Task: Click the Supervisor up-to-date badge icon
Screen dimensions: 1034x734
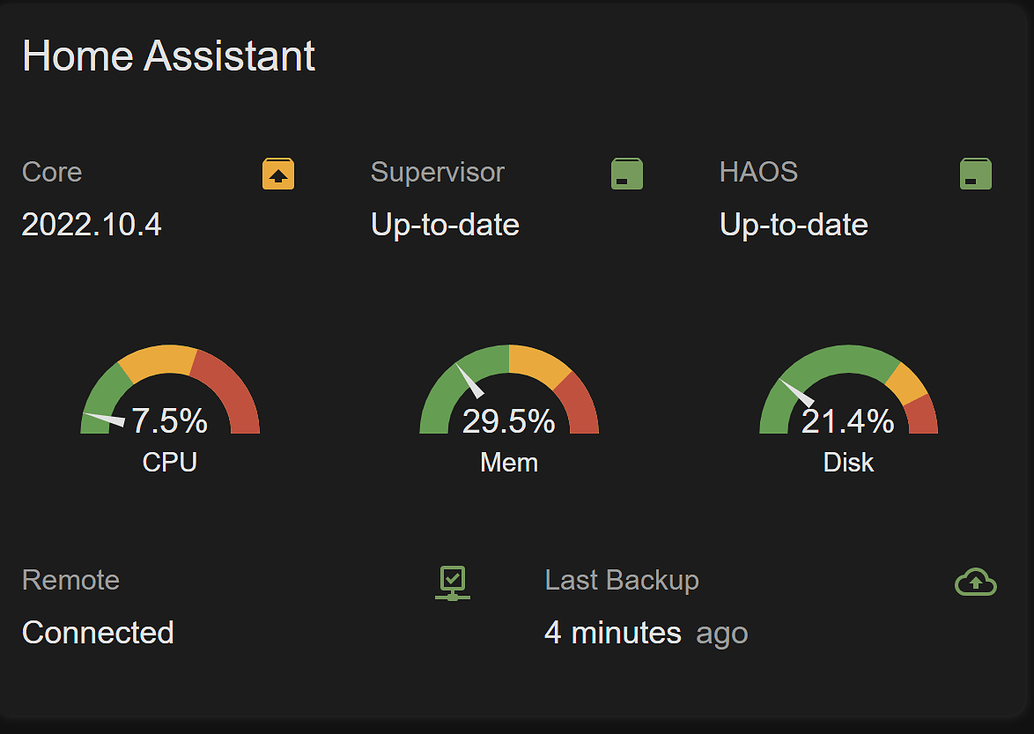Action: pyautogui.click(x=626, y=172)
